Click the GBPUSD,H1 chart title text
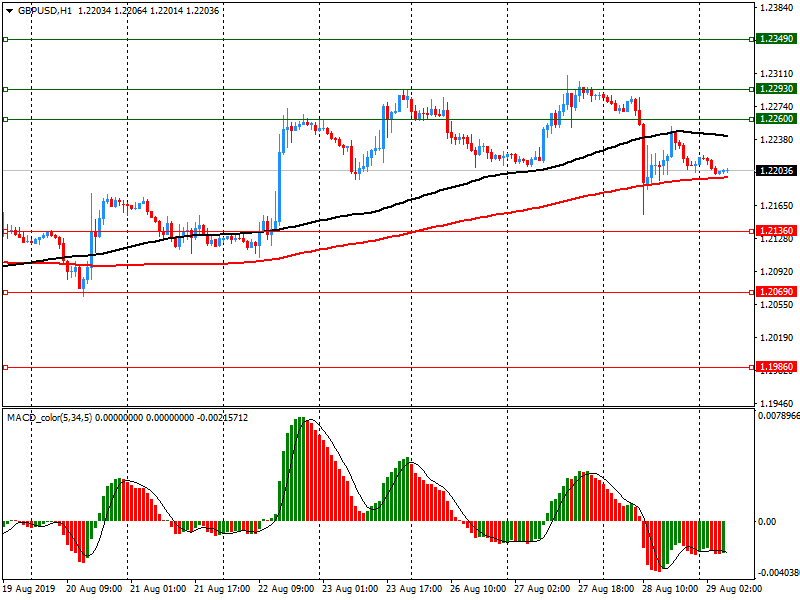 point(45,11)
